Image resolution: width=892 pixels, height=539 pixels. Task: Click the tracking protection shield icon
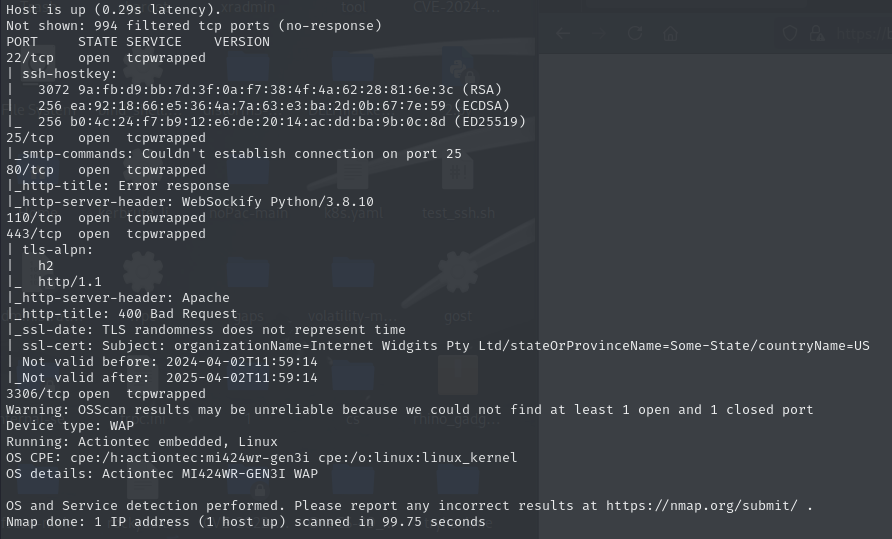pyautogui.click(x=790, y=34)
